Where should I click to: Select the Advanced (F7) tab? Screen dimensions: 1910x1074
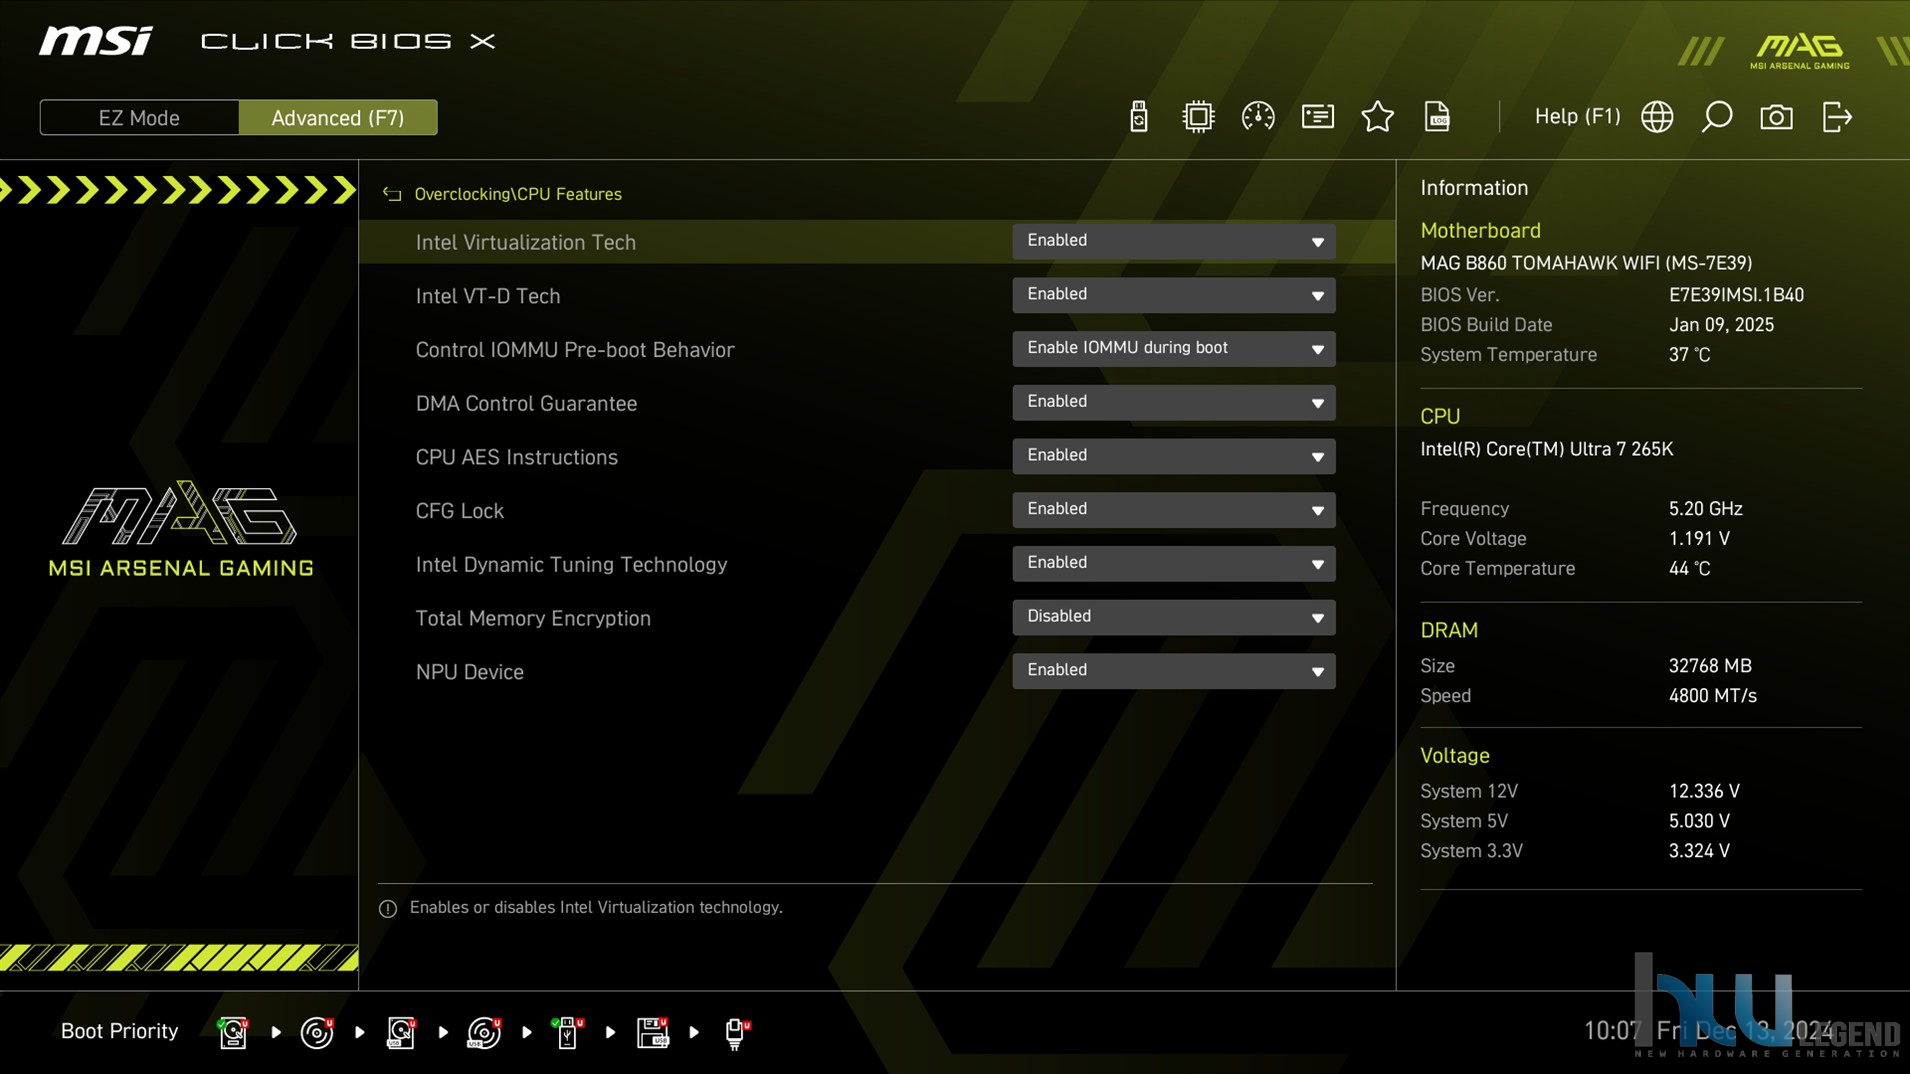tap(338, 117)
